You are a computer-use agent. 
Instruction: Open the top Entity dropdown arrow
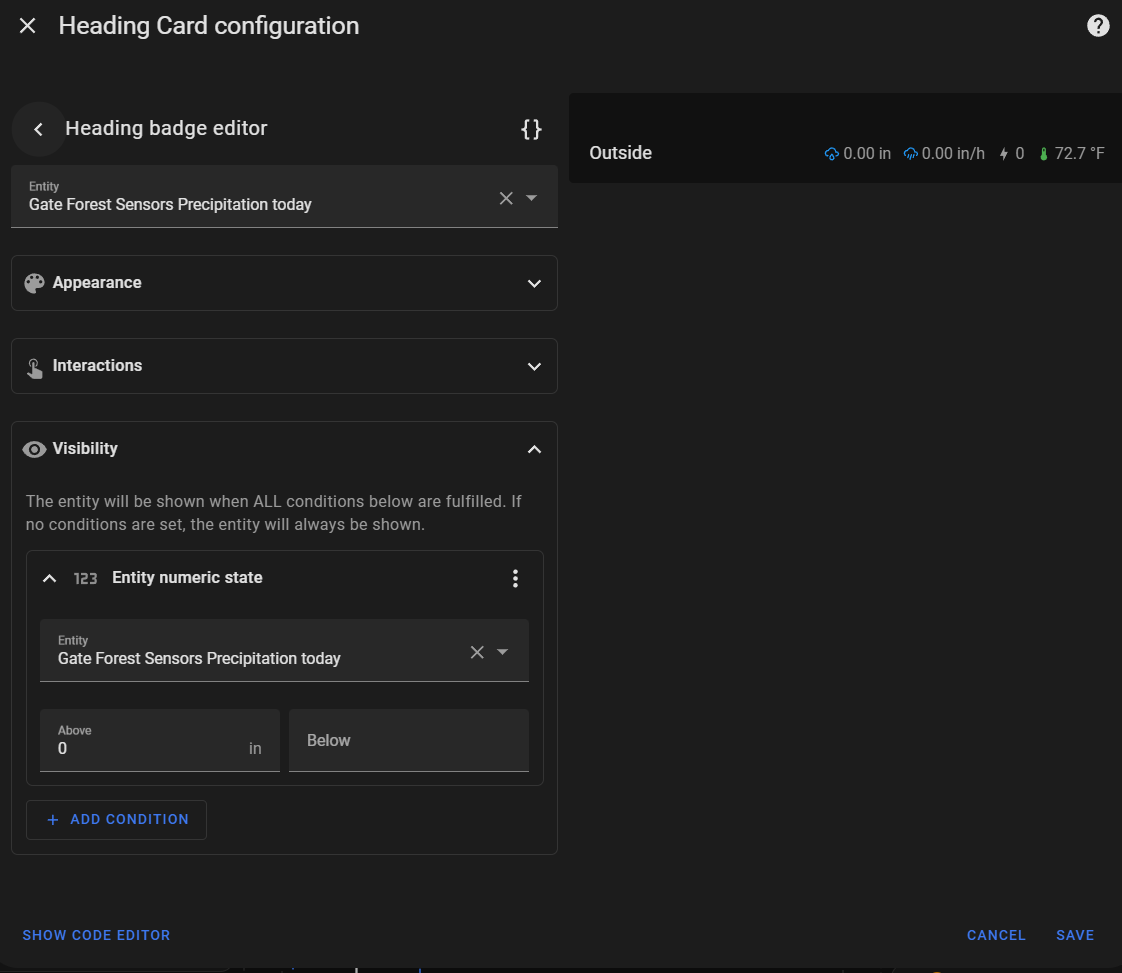point(532,198)
